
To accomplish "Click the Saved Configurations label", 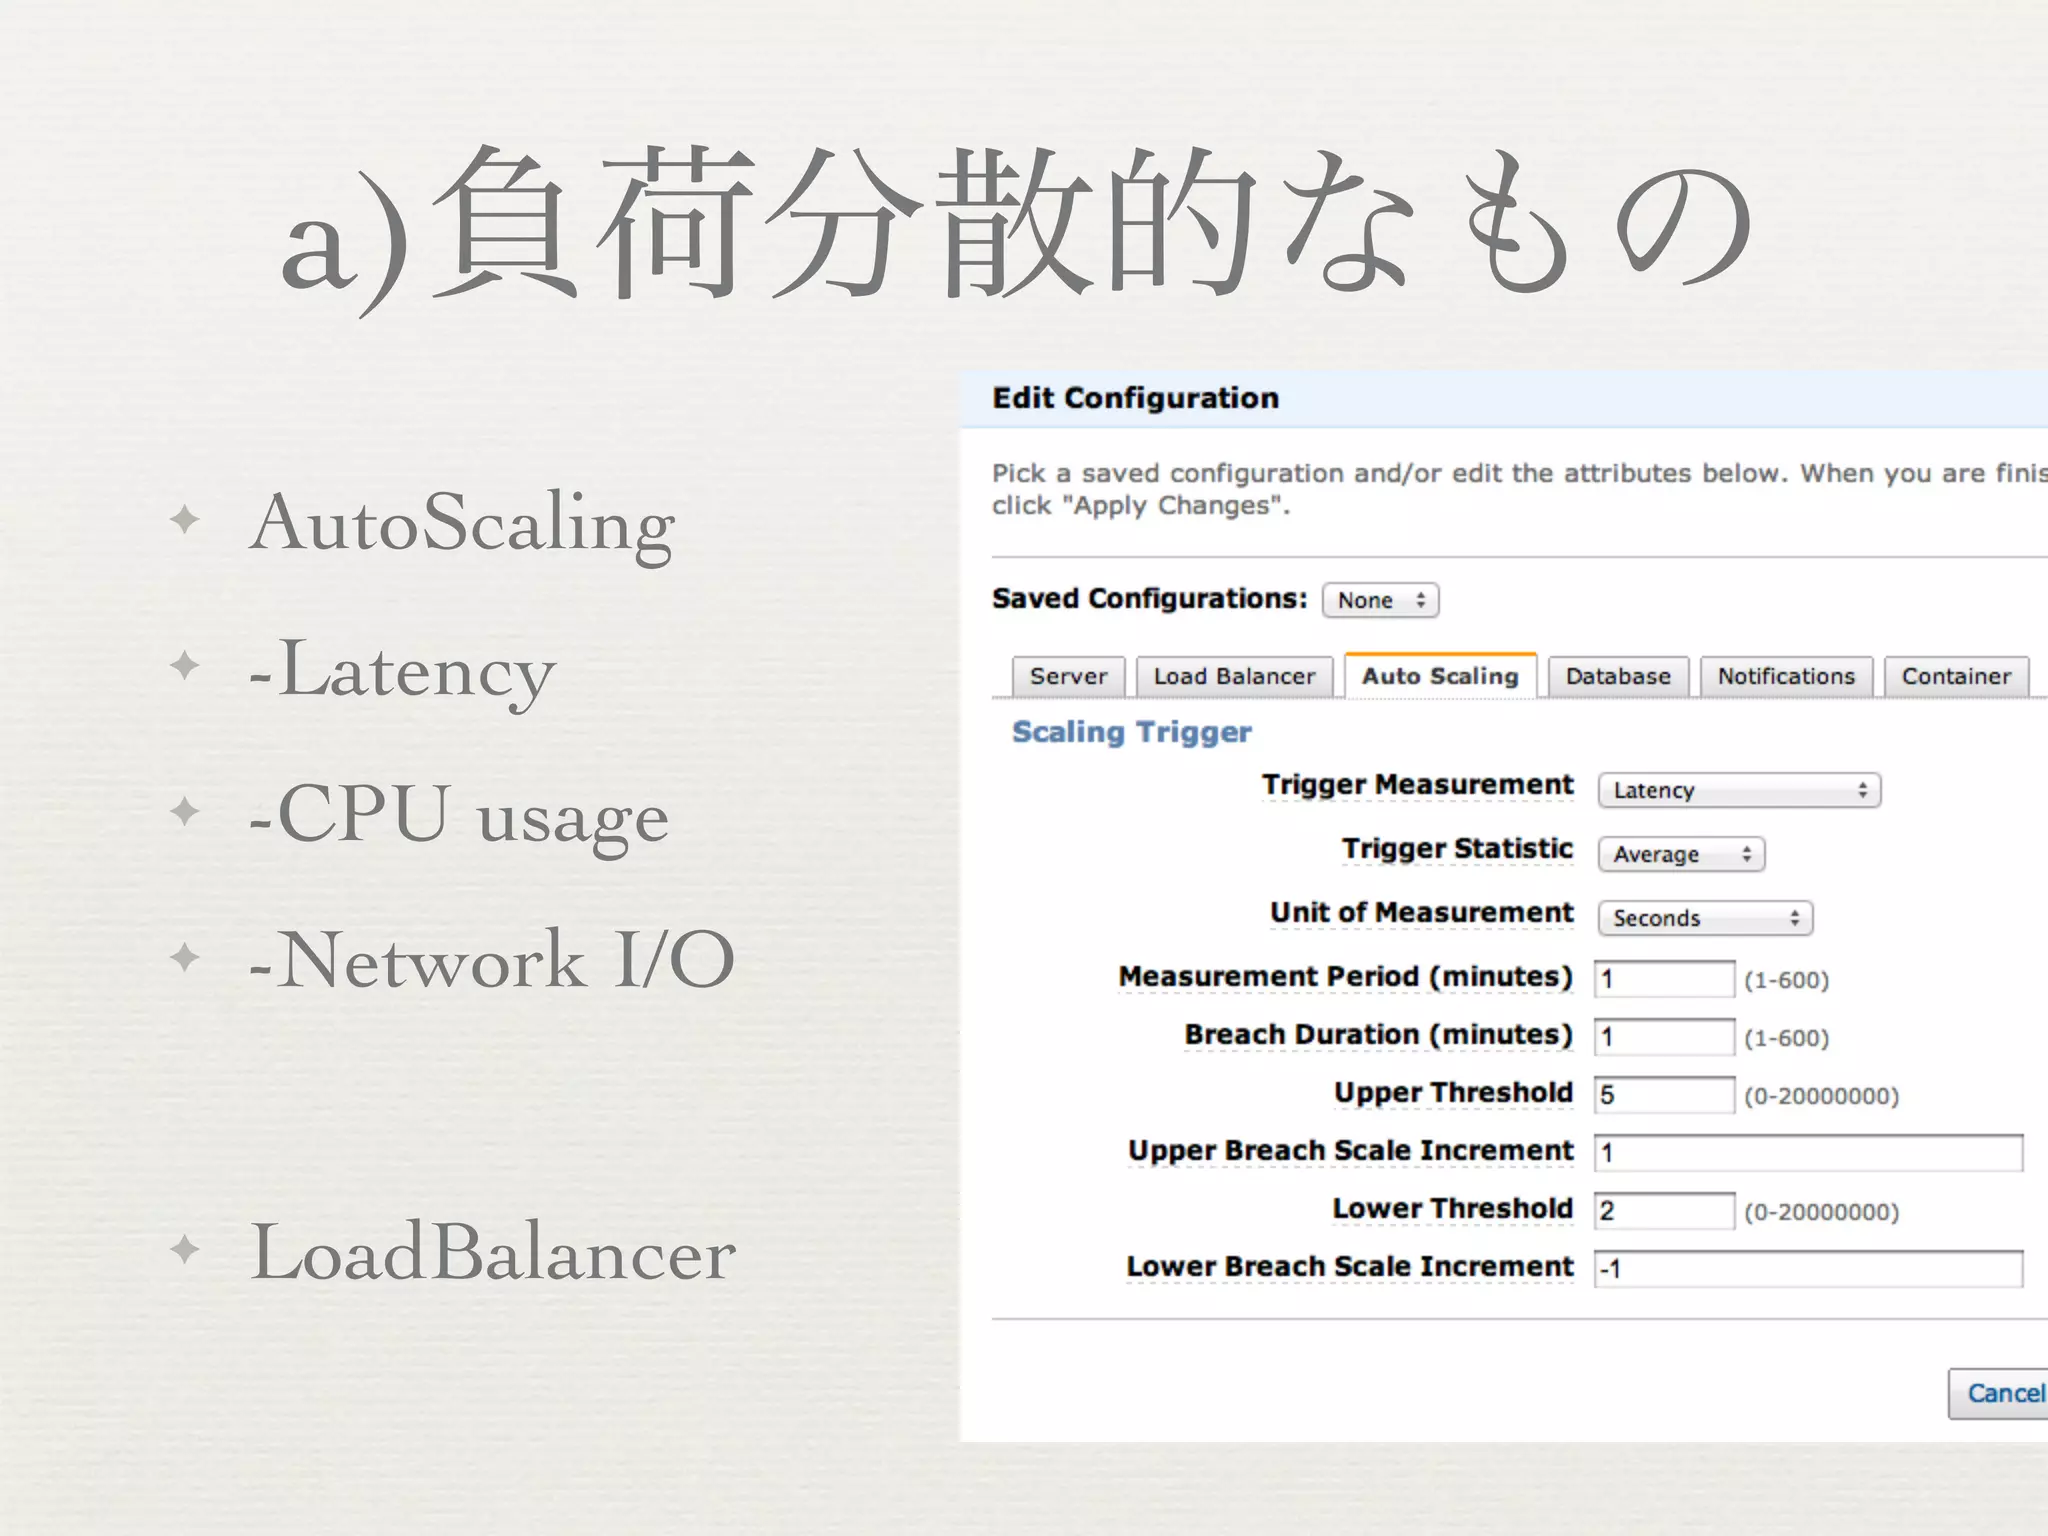I will 1149,599.
